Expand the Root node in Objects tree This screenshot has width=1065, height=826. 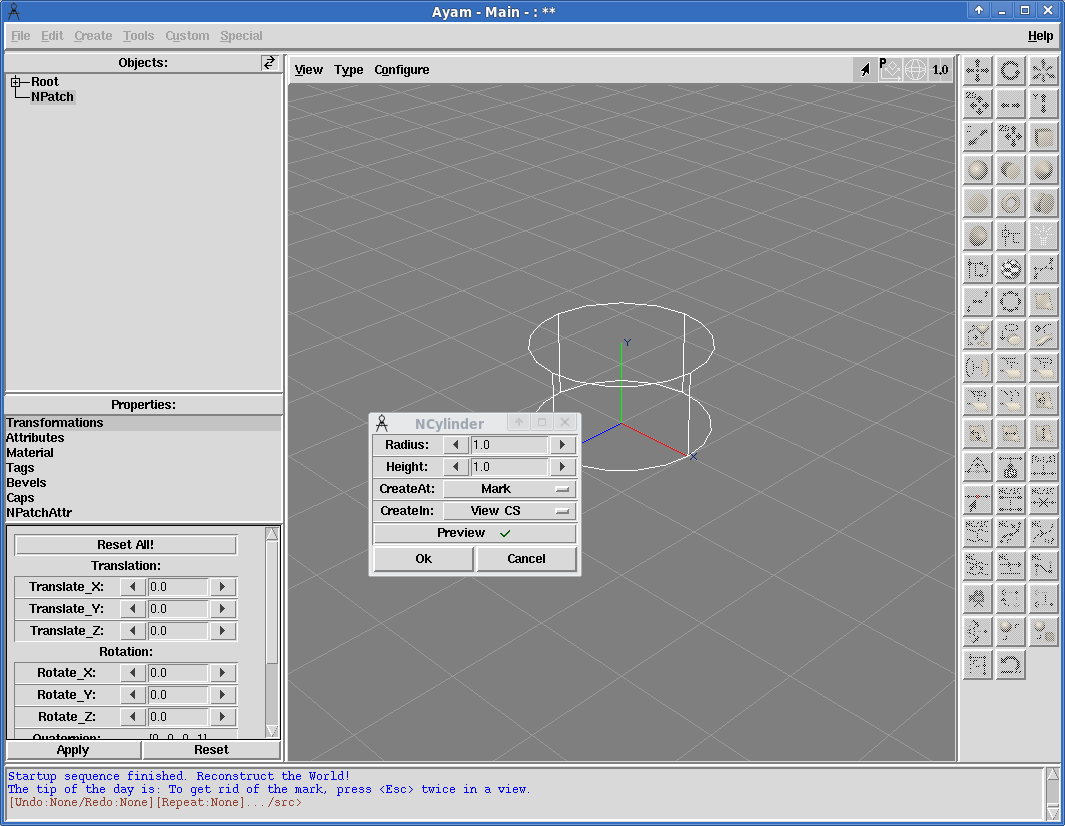click(16, 82)
